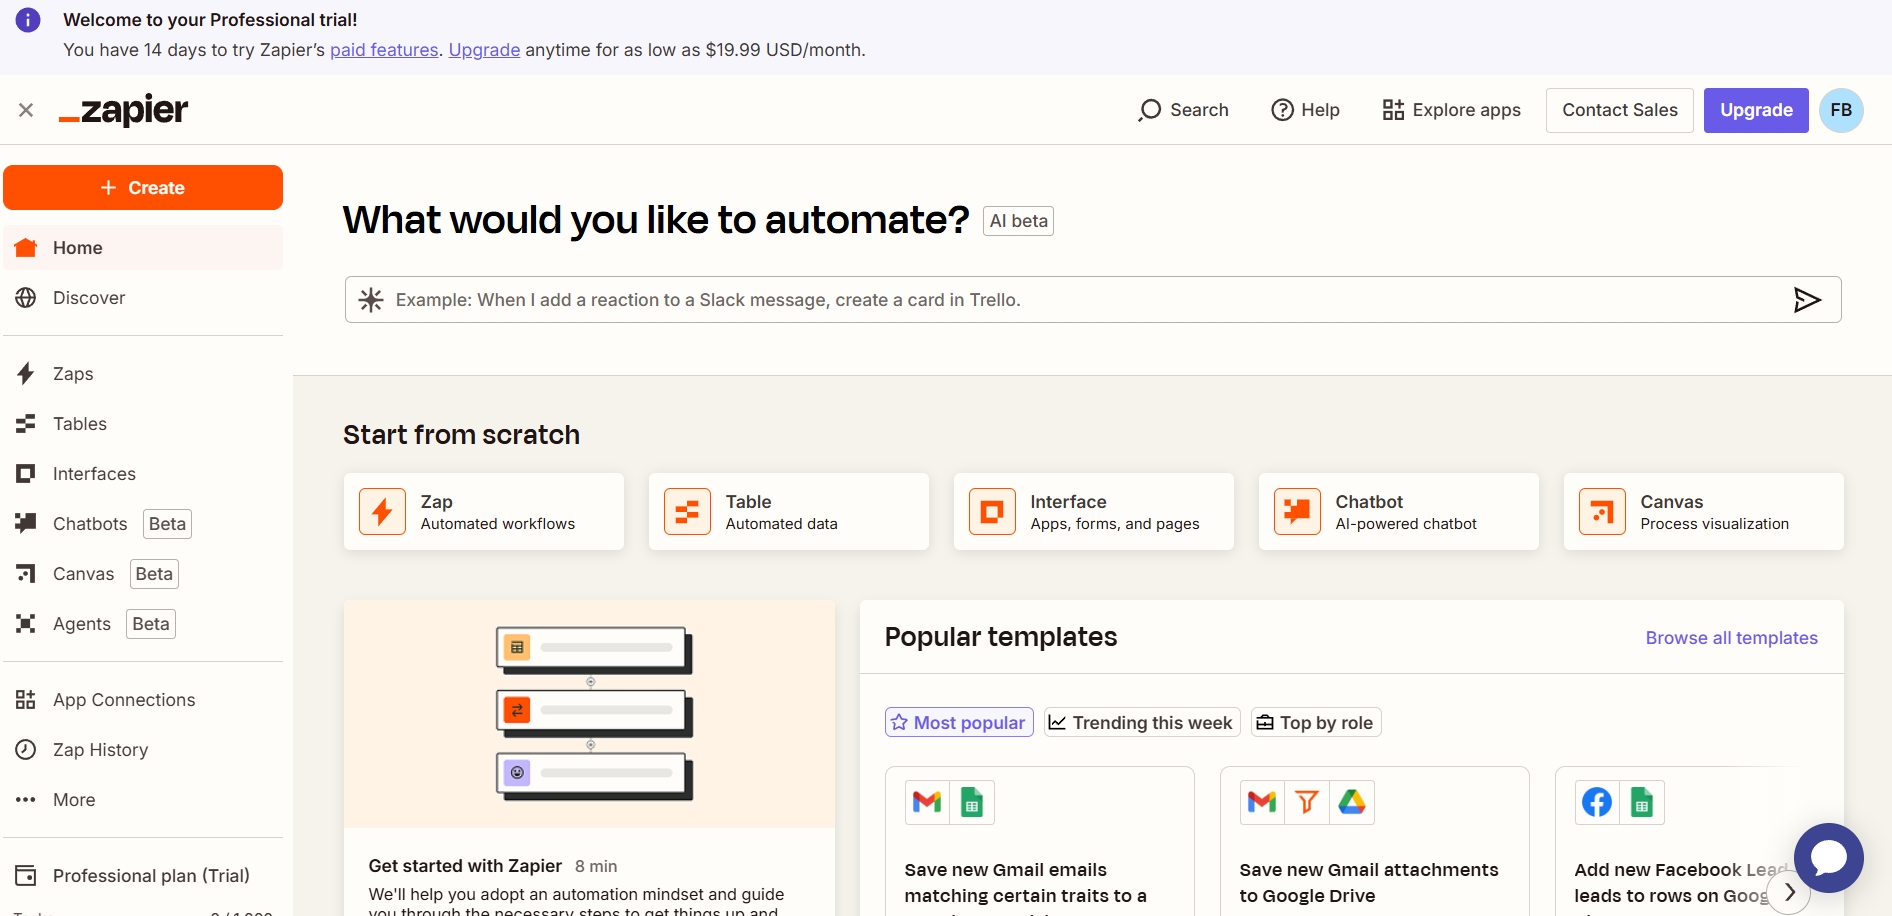Open the Get started with Zapier illustration
Viewport: 1892px width, 916px height.
[589, 714]
